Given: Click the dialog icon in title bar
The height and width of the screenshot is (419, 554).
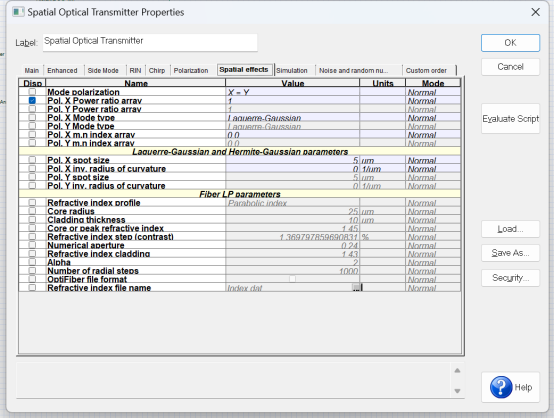Looking at the screenshot, I should tap(18, 12).
